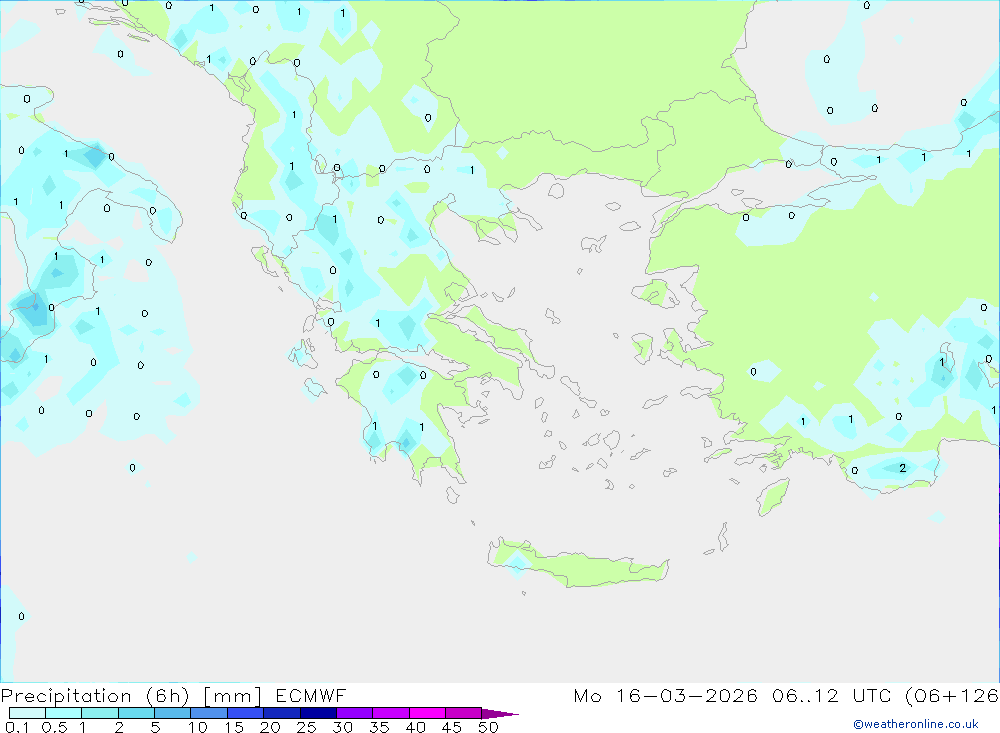Click the 45–50 mm legend color swatch
The width and height of the screenshot is (1000, 733).
click(464, 713)
